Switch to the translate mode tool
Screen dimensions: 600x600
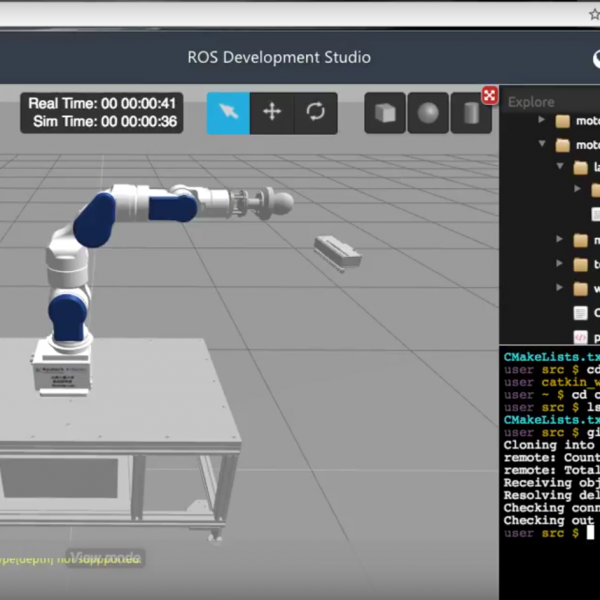click(272, 113)
